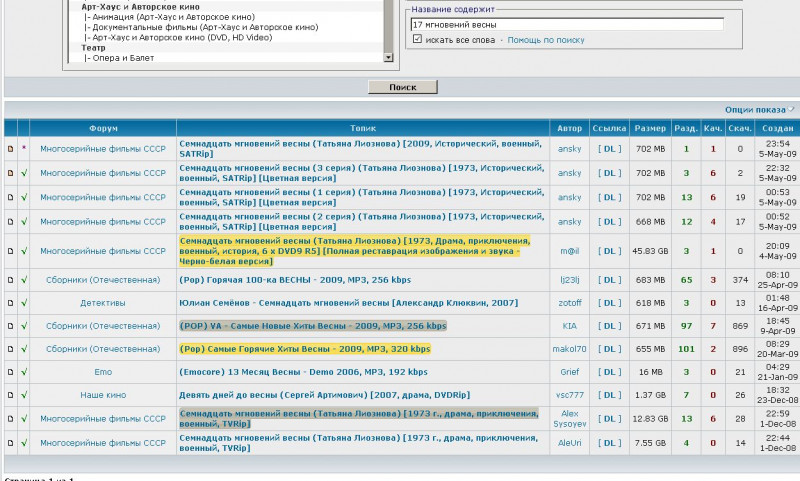800x481 pixels.
Task: Sort results by Форум column header
Action: coord(103,128)
